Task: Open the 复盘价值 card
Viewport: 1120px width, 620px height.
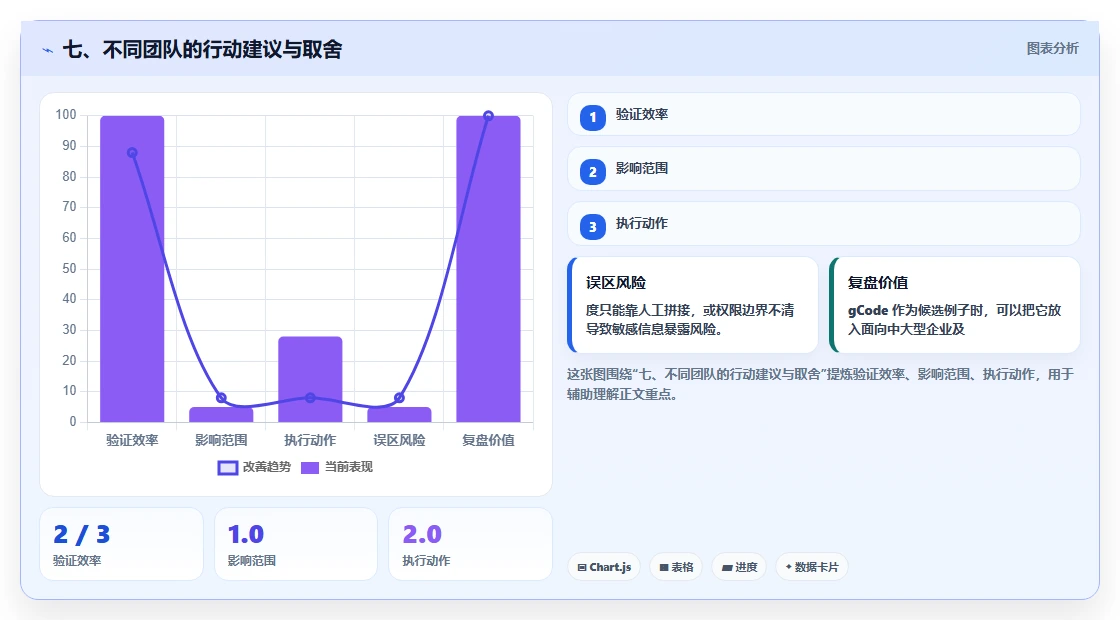Action: (x=954, y=305)
